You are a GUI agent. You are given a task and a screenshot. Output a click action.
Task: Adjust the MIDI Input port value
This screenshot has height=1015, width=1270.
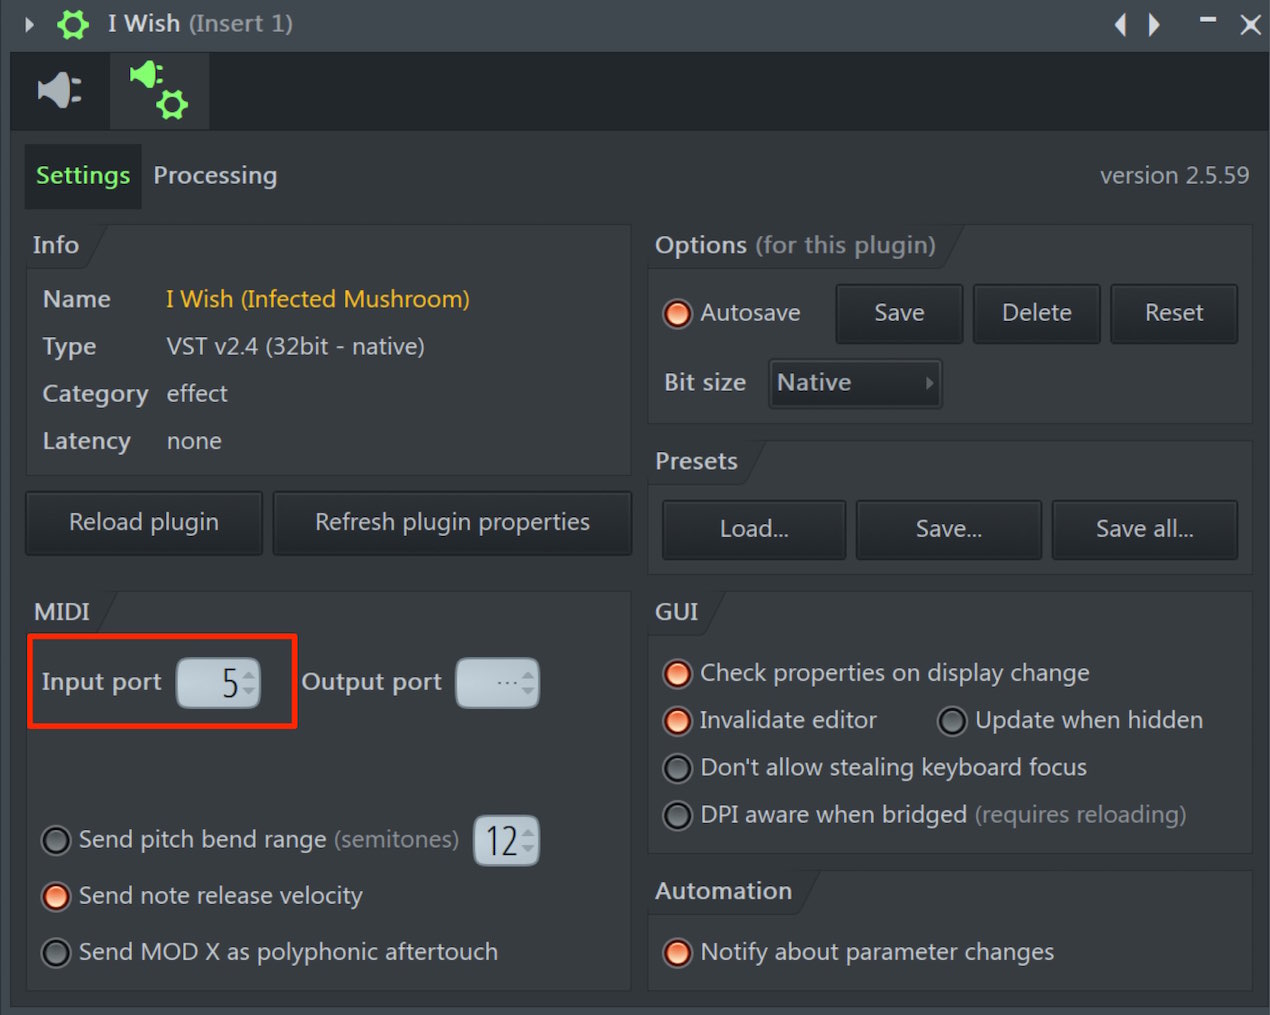[x=219, y=683]
